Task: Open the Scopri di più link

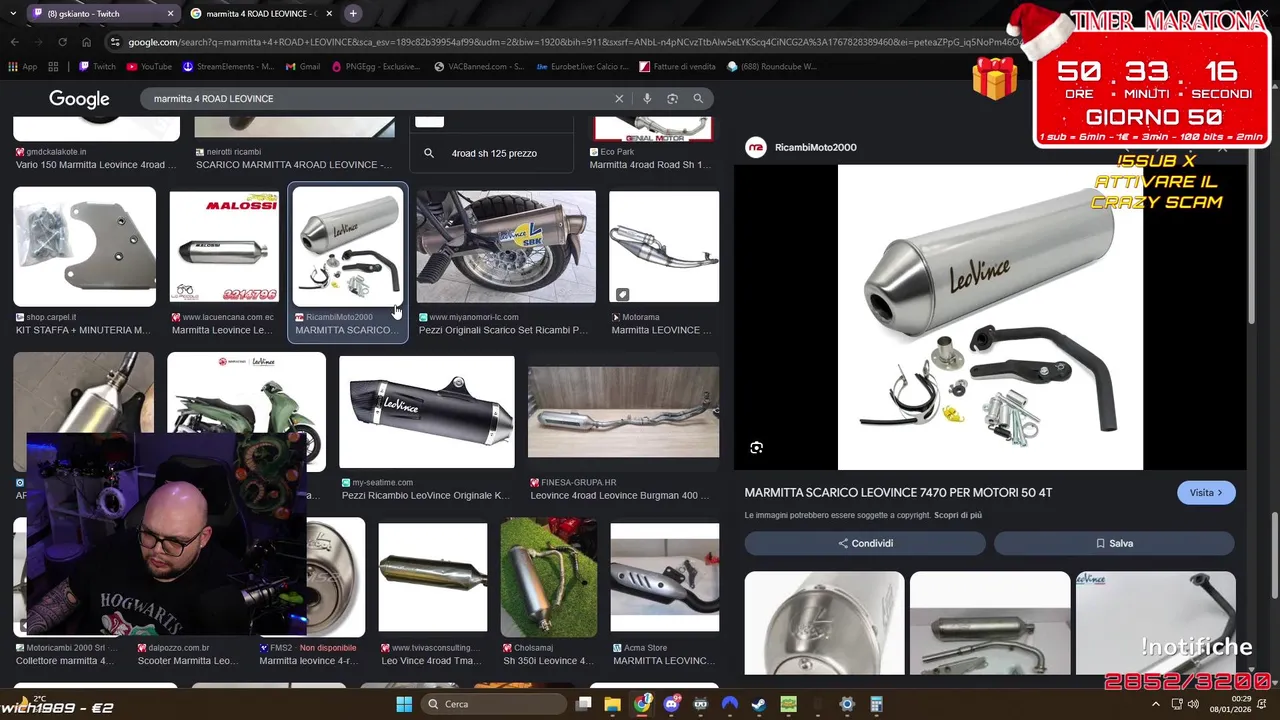Action: [x=958, y=515]
